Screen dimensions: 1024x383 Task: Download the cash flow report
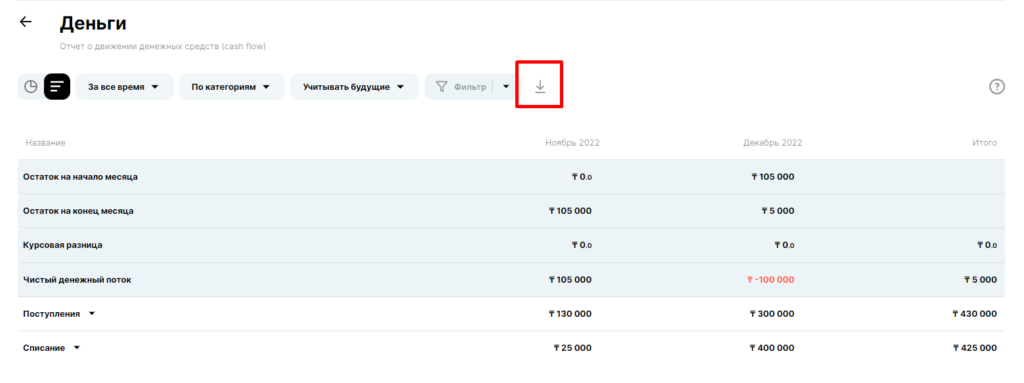539,86
